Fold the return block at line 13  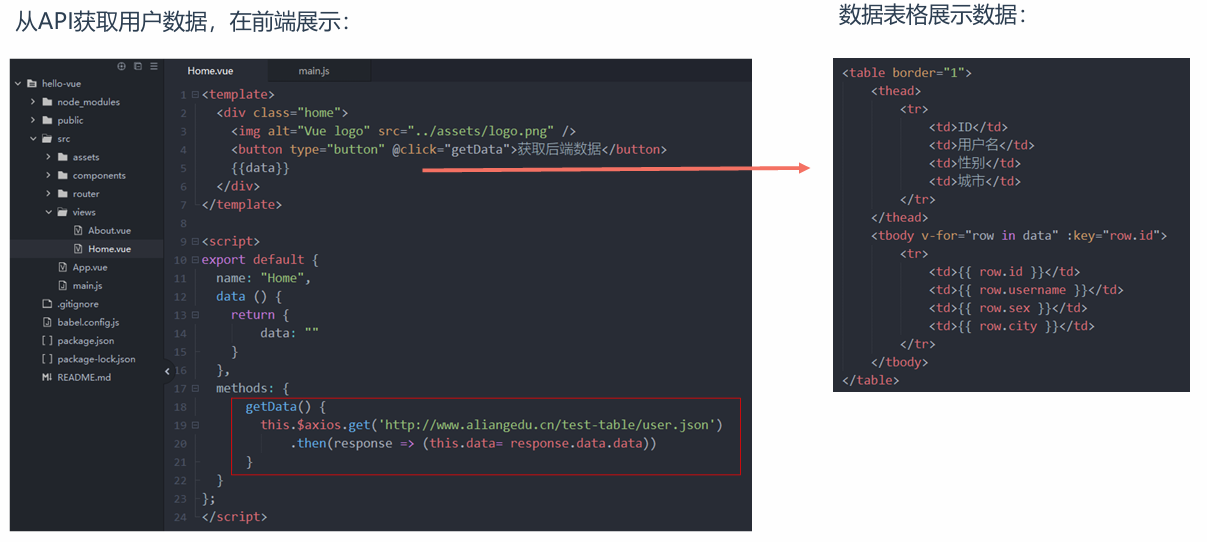tap(195, 315)
